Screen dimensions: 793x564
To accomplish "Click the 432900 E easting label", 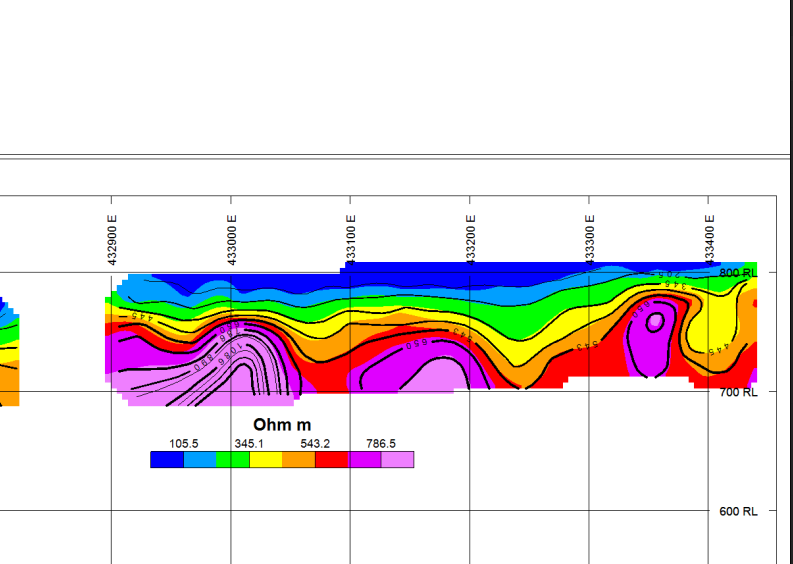I will pos(112,240).
